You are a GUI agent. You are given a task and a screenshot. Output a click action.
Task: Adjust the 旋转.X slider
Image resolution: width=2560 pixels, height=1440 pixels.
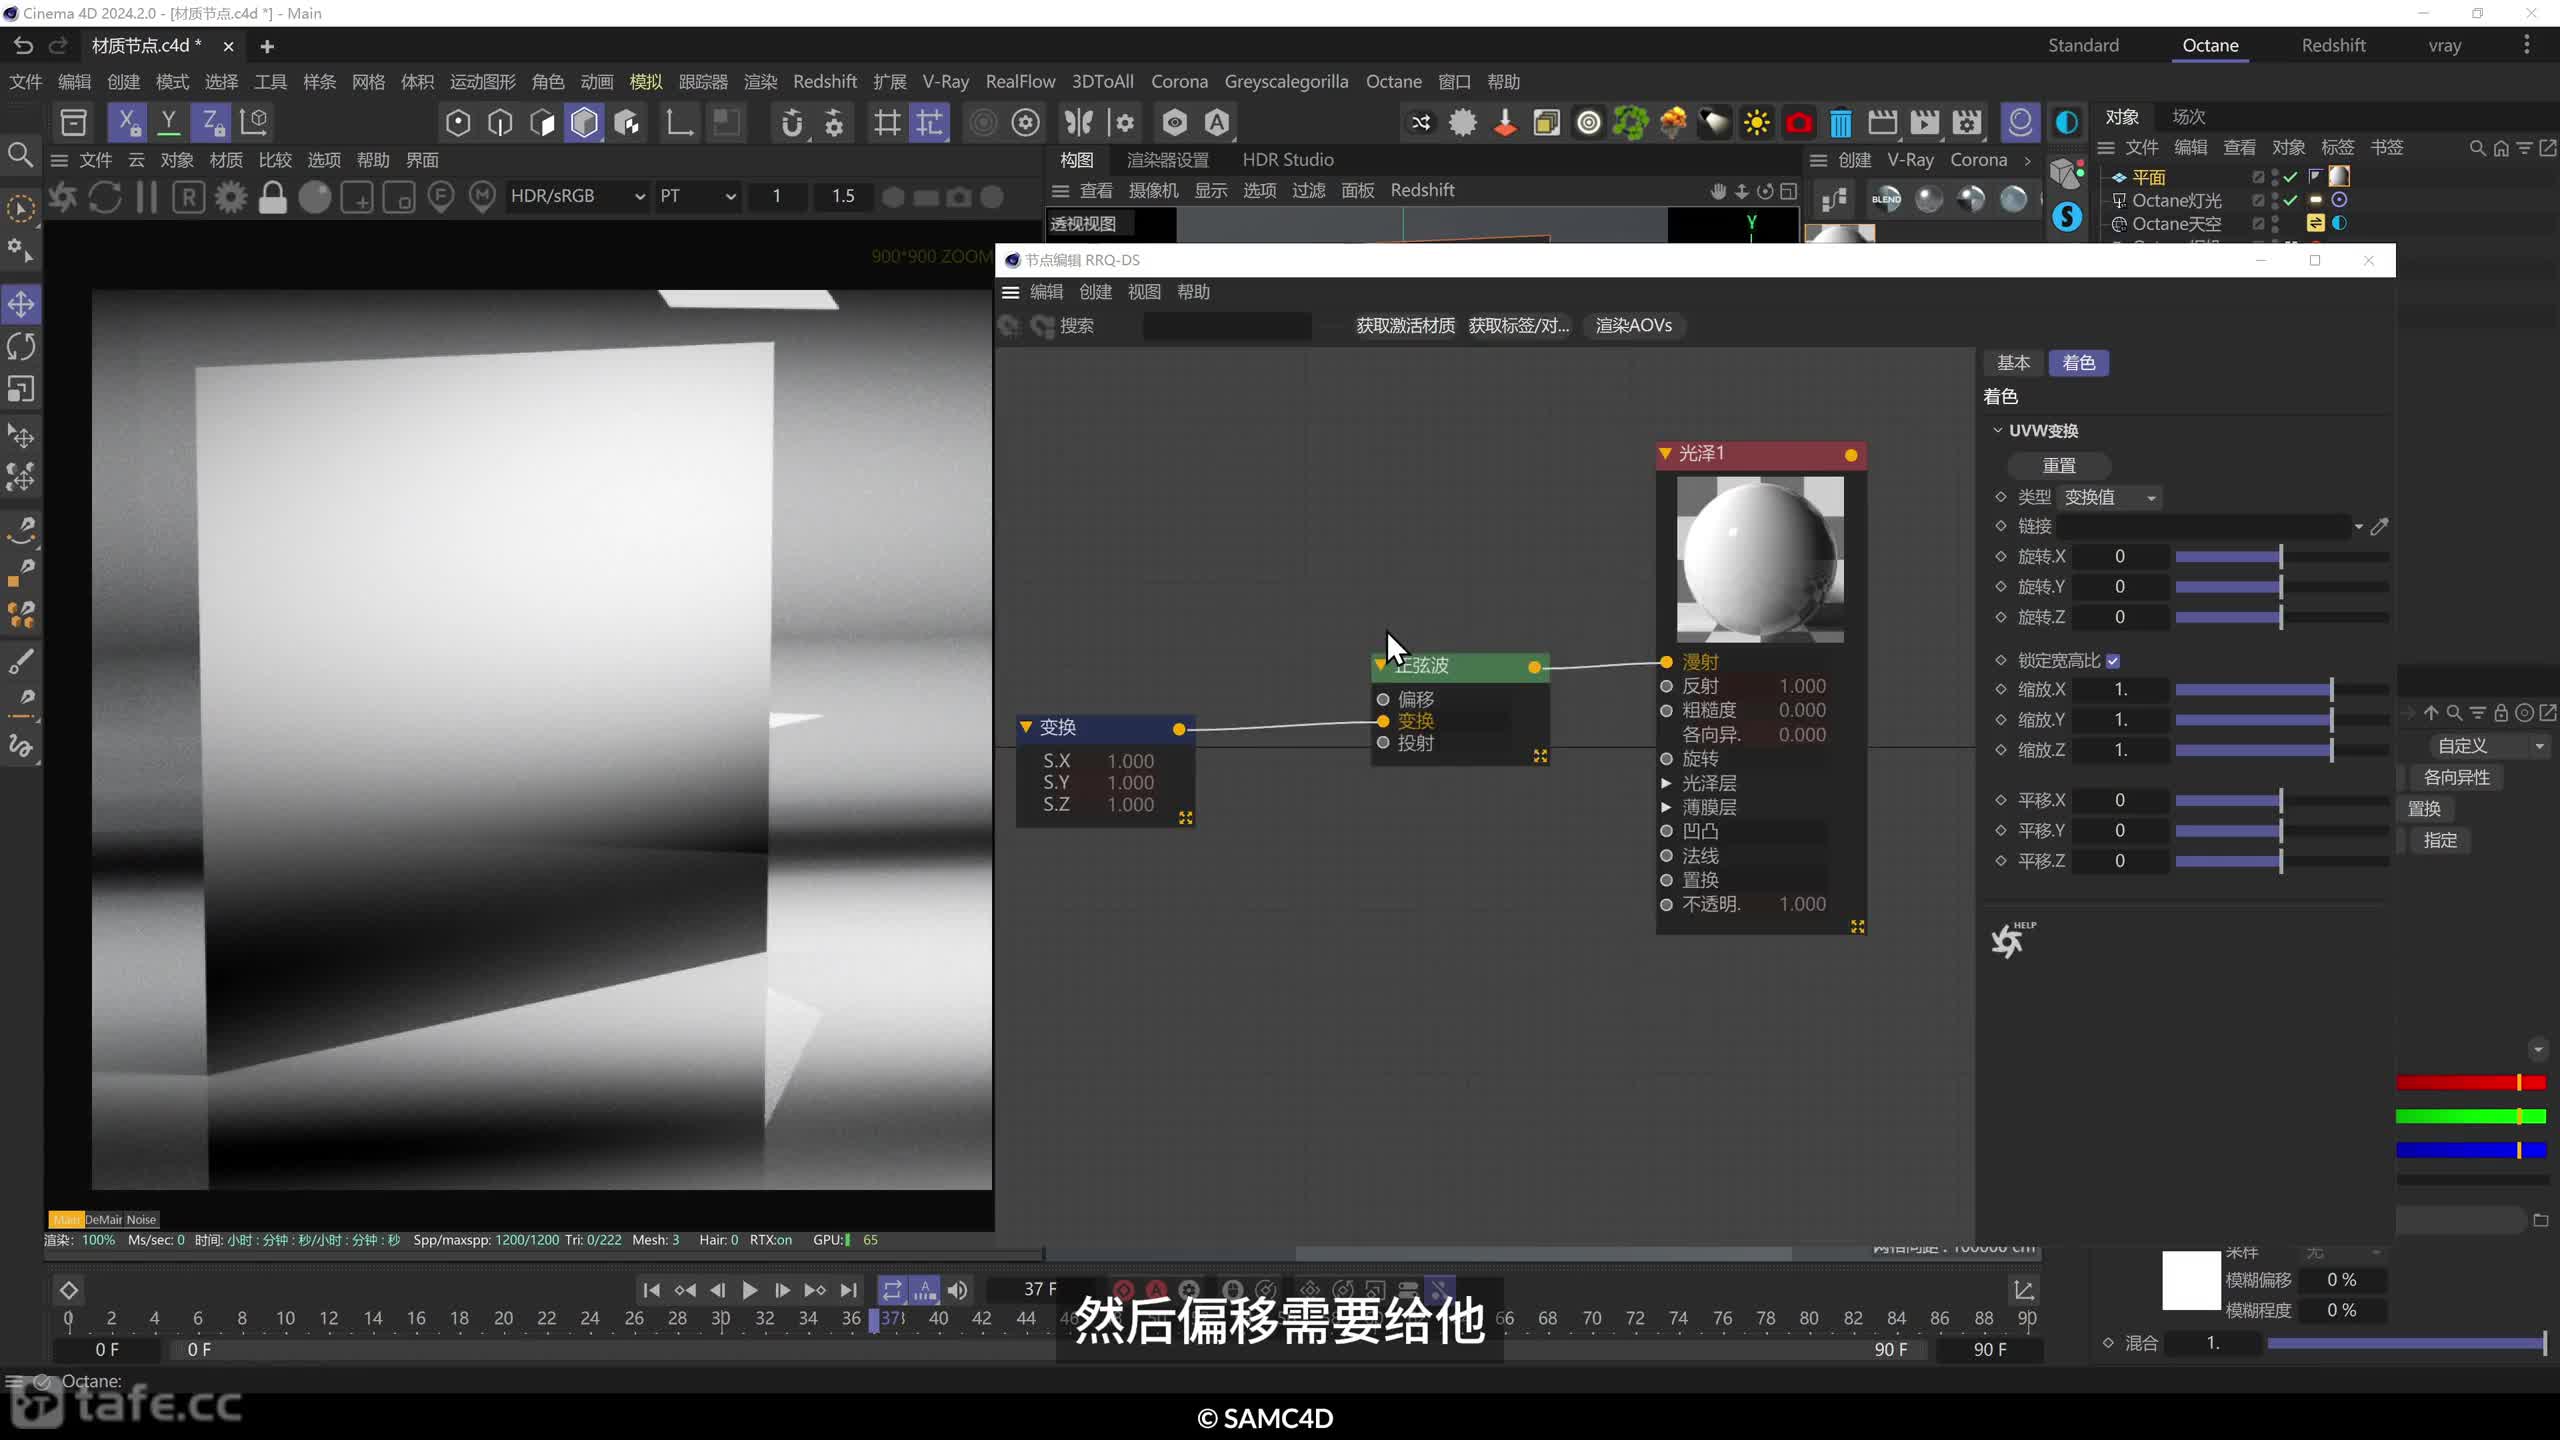pos(2282,556)
